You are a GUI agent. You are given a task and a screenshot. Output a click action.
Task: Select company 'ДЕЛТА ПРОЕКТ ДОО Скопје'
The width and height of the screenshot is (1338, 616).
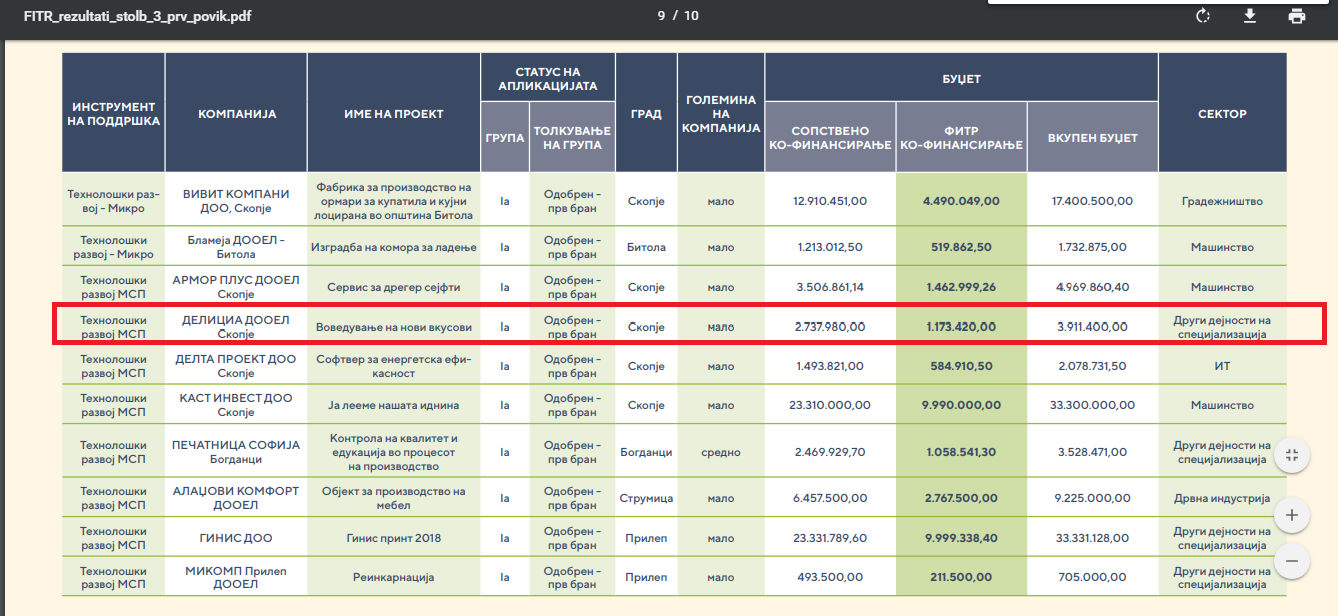coord(236,367)
